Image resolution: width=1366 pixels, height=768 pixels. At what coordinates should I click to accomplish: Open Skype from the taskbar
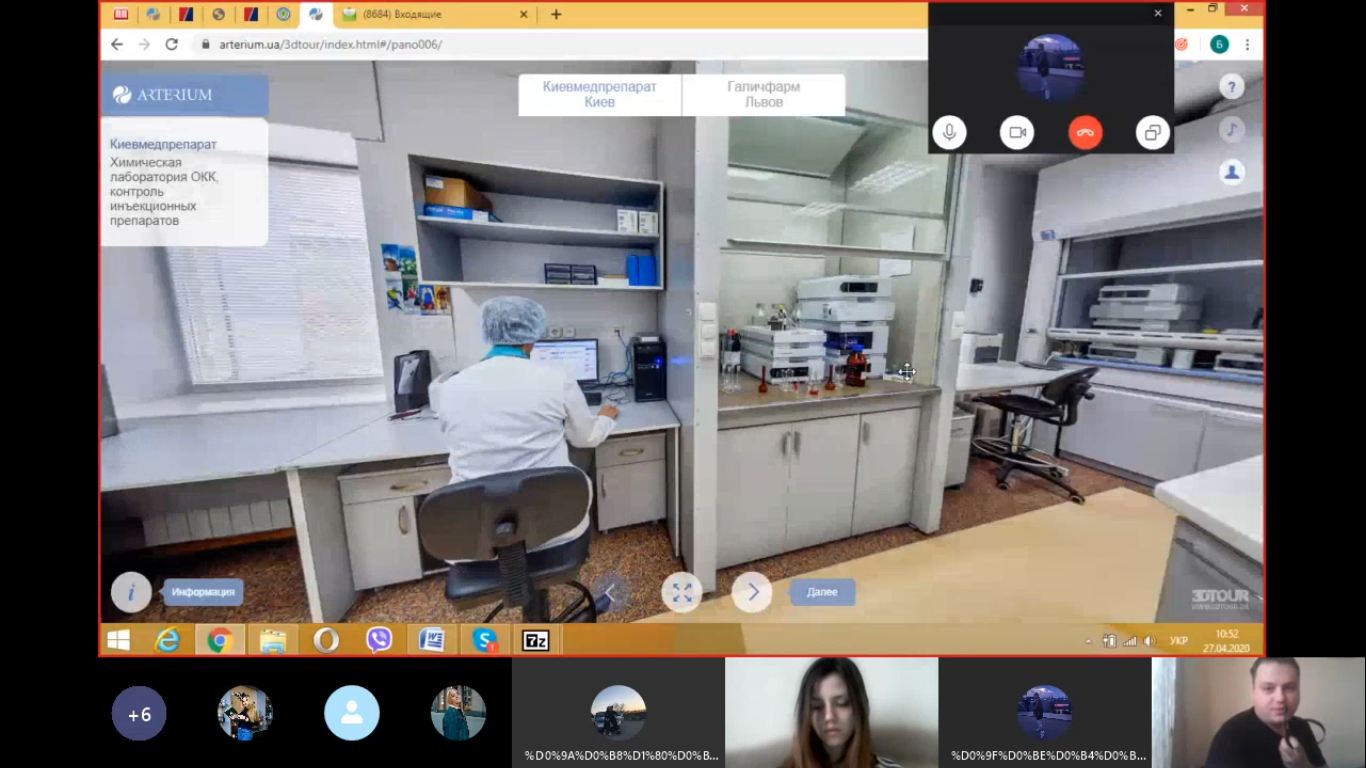(x=485, y=640)
